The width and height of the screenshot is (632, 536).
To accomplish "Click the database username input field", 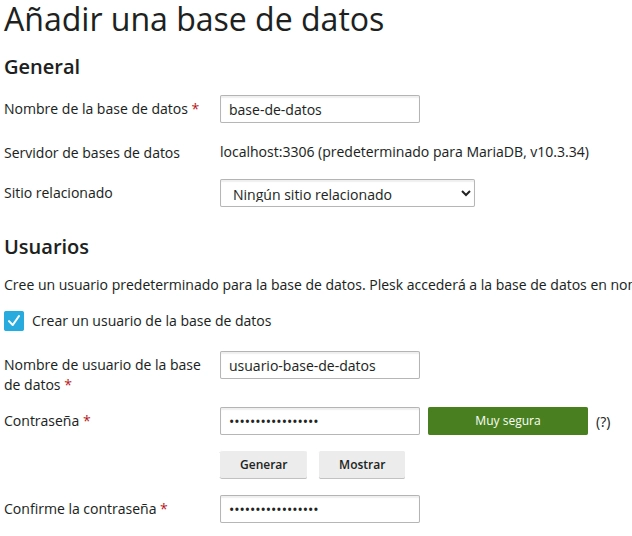I will pos(320,365).
